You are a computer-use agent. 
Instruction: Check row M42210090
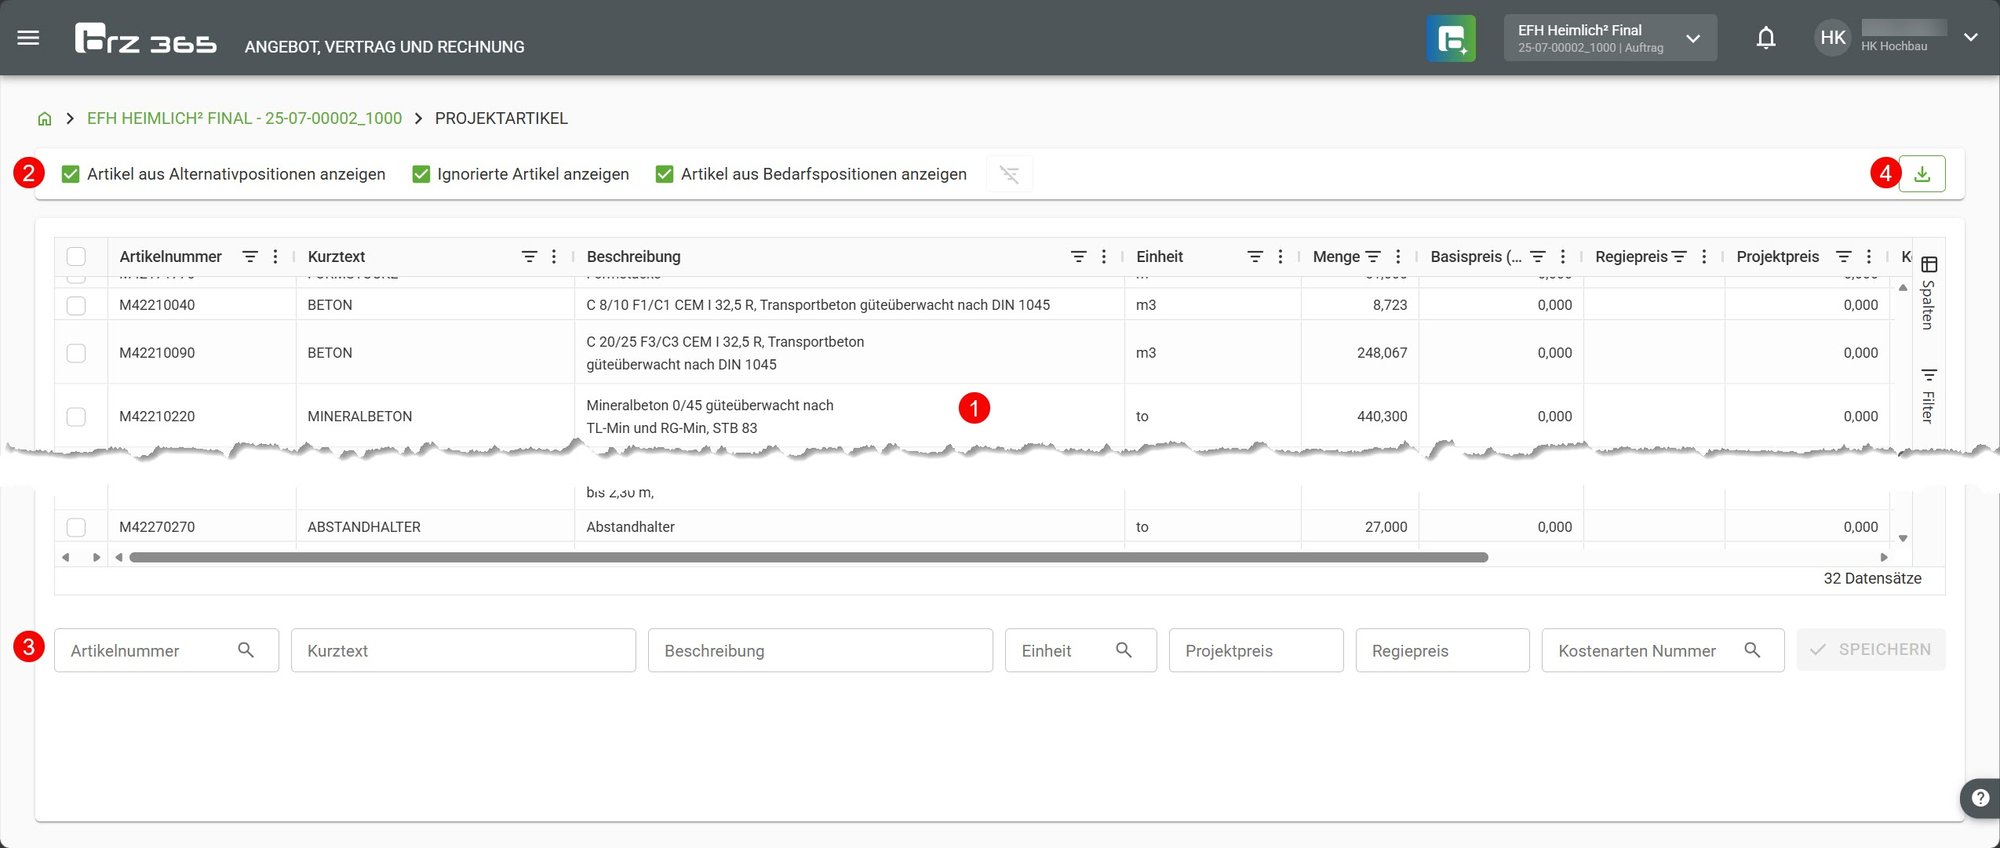click(x=76, y=353)
